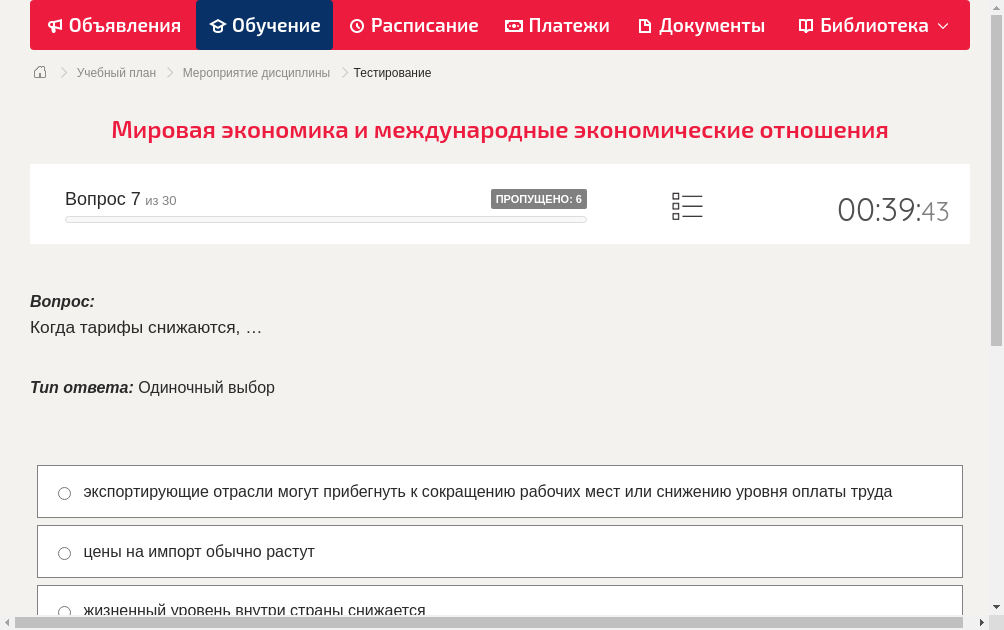Screen dimensions: 1004x630
Task: Click the home icon in the breadcrumb
Action: pos(40,72)
